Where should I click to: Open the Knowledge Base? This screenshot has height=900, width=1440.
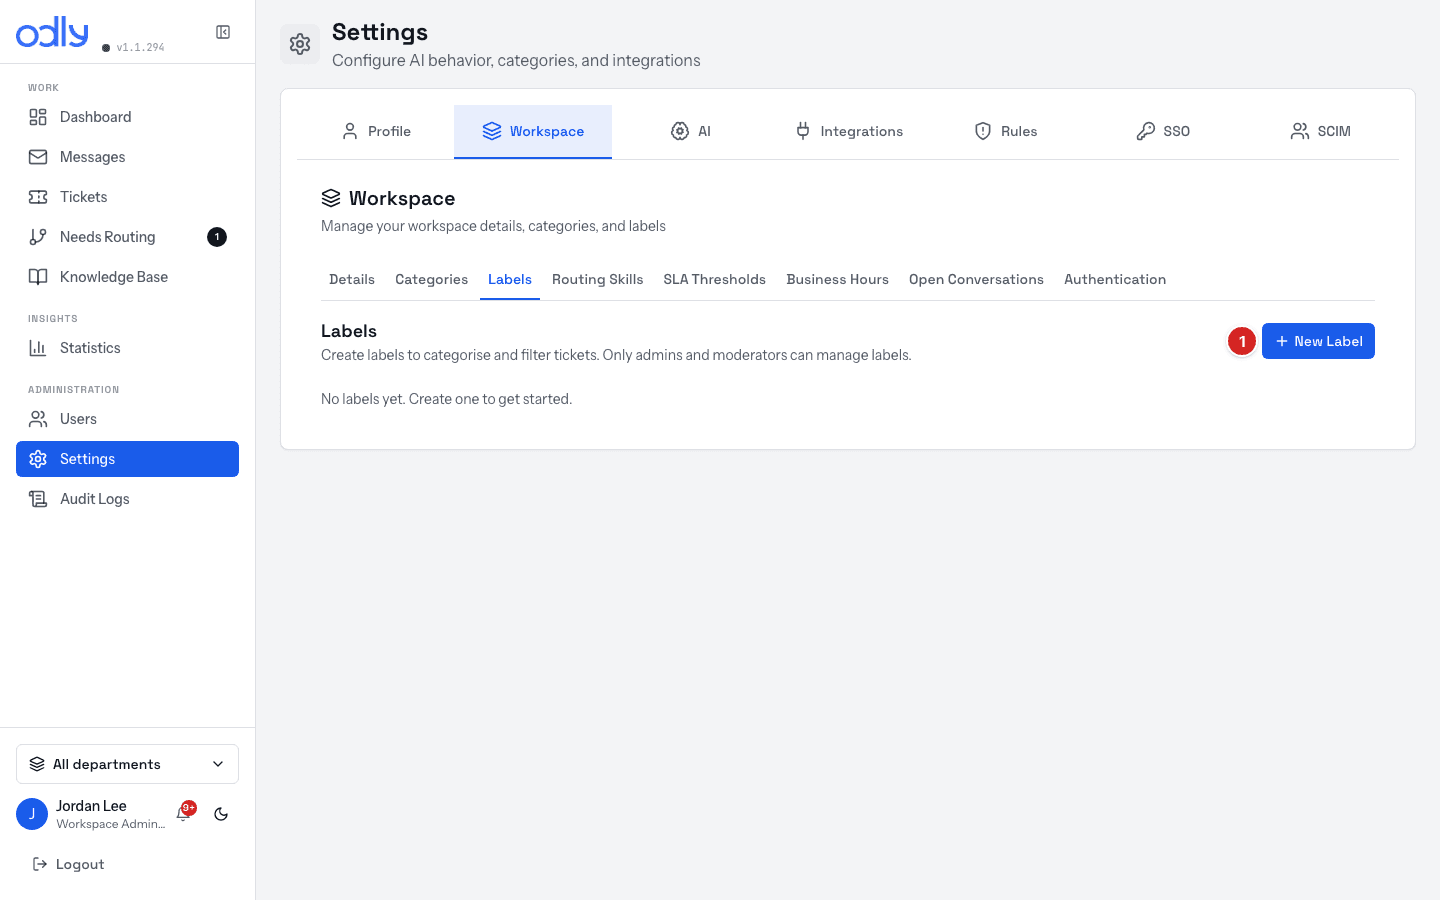click(x=127, y=277)
